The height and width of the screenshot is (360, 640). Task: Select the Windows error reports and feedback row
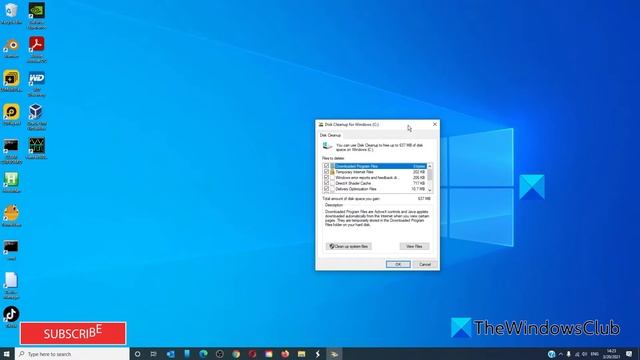click(x=375, y=178)
